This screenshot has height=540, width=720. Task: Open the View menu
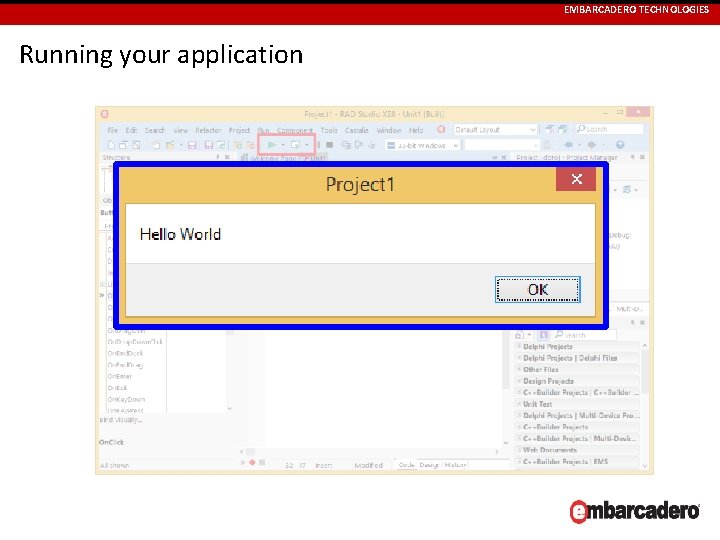pyautogui.click(x=180, y=130)
